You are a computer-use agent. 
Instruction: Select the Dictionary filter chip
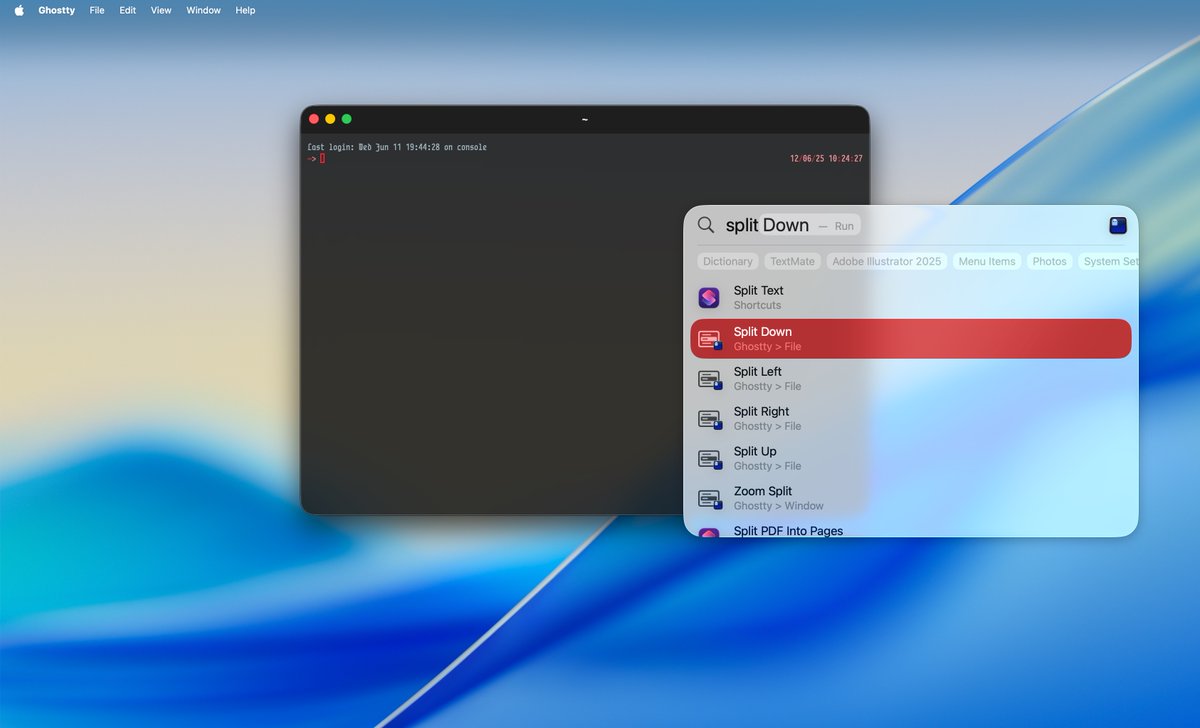727,261
